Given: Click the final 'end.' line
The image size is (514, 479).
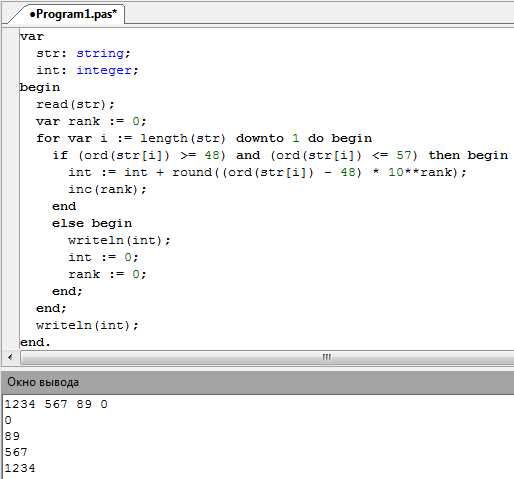Looking at the screenshot, I should point(35,342).
